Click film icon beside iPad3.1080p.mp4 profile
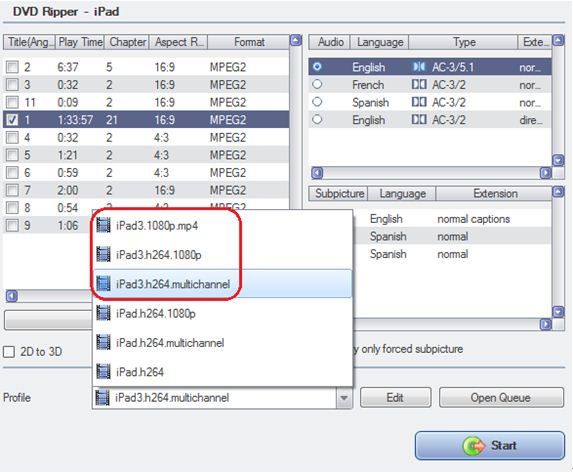 pos(103,225)
